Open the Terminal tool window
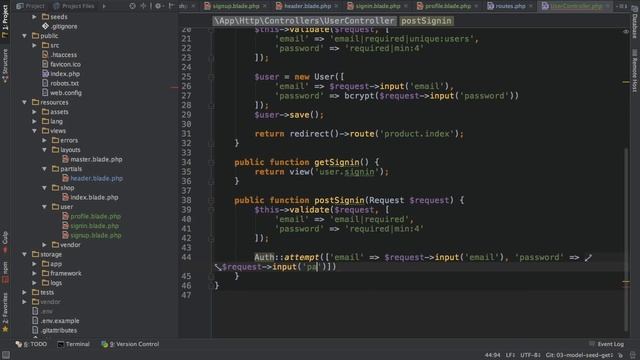 [73, 344]
